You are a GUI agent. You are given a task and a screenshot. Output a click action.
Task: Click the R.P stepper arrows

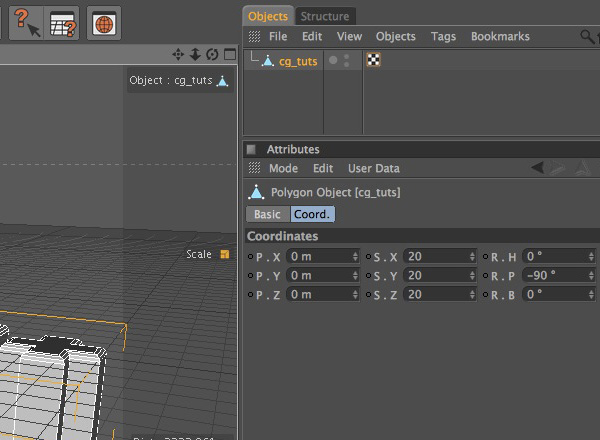point(591,275)
